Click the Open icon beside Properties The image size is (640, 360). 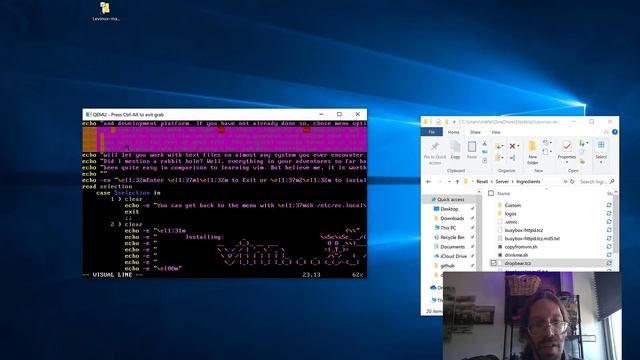pos(582,143)
